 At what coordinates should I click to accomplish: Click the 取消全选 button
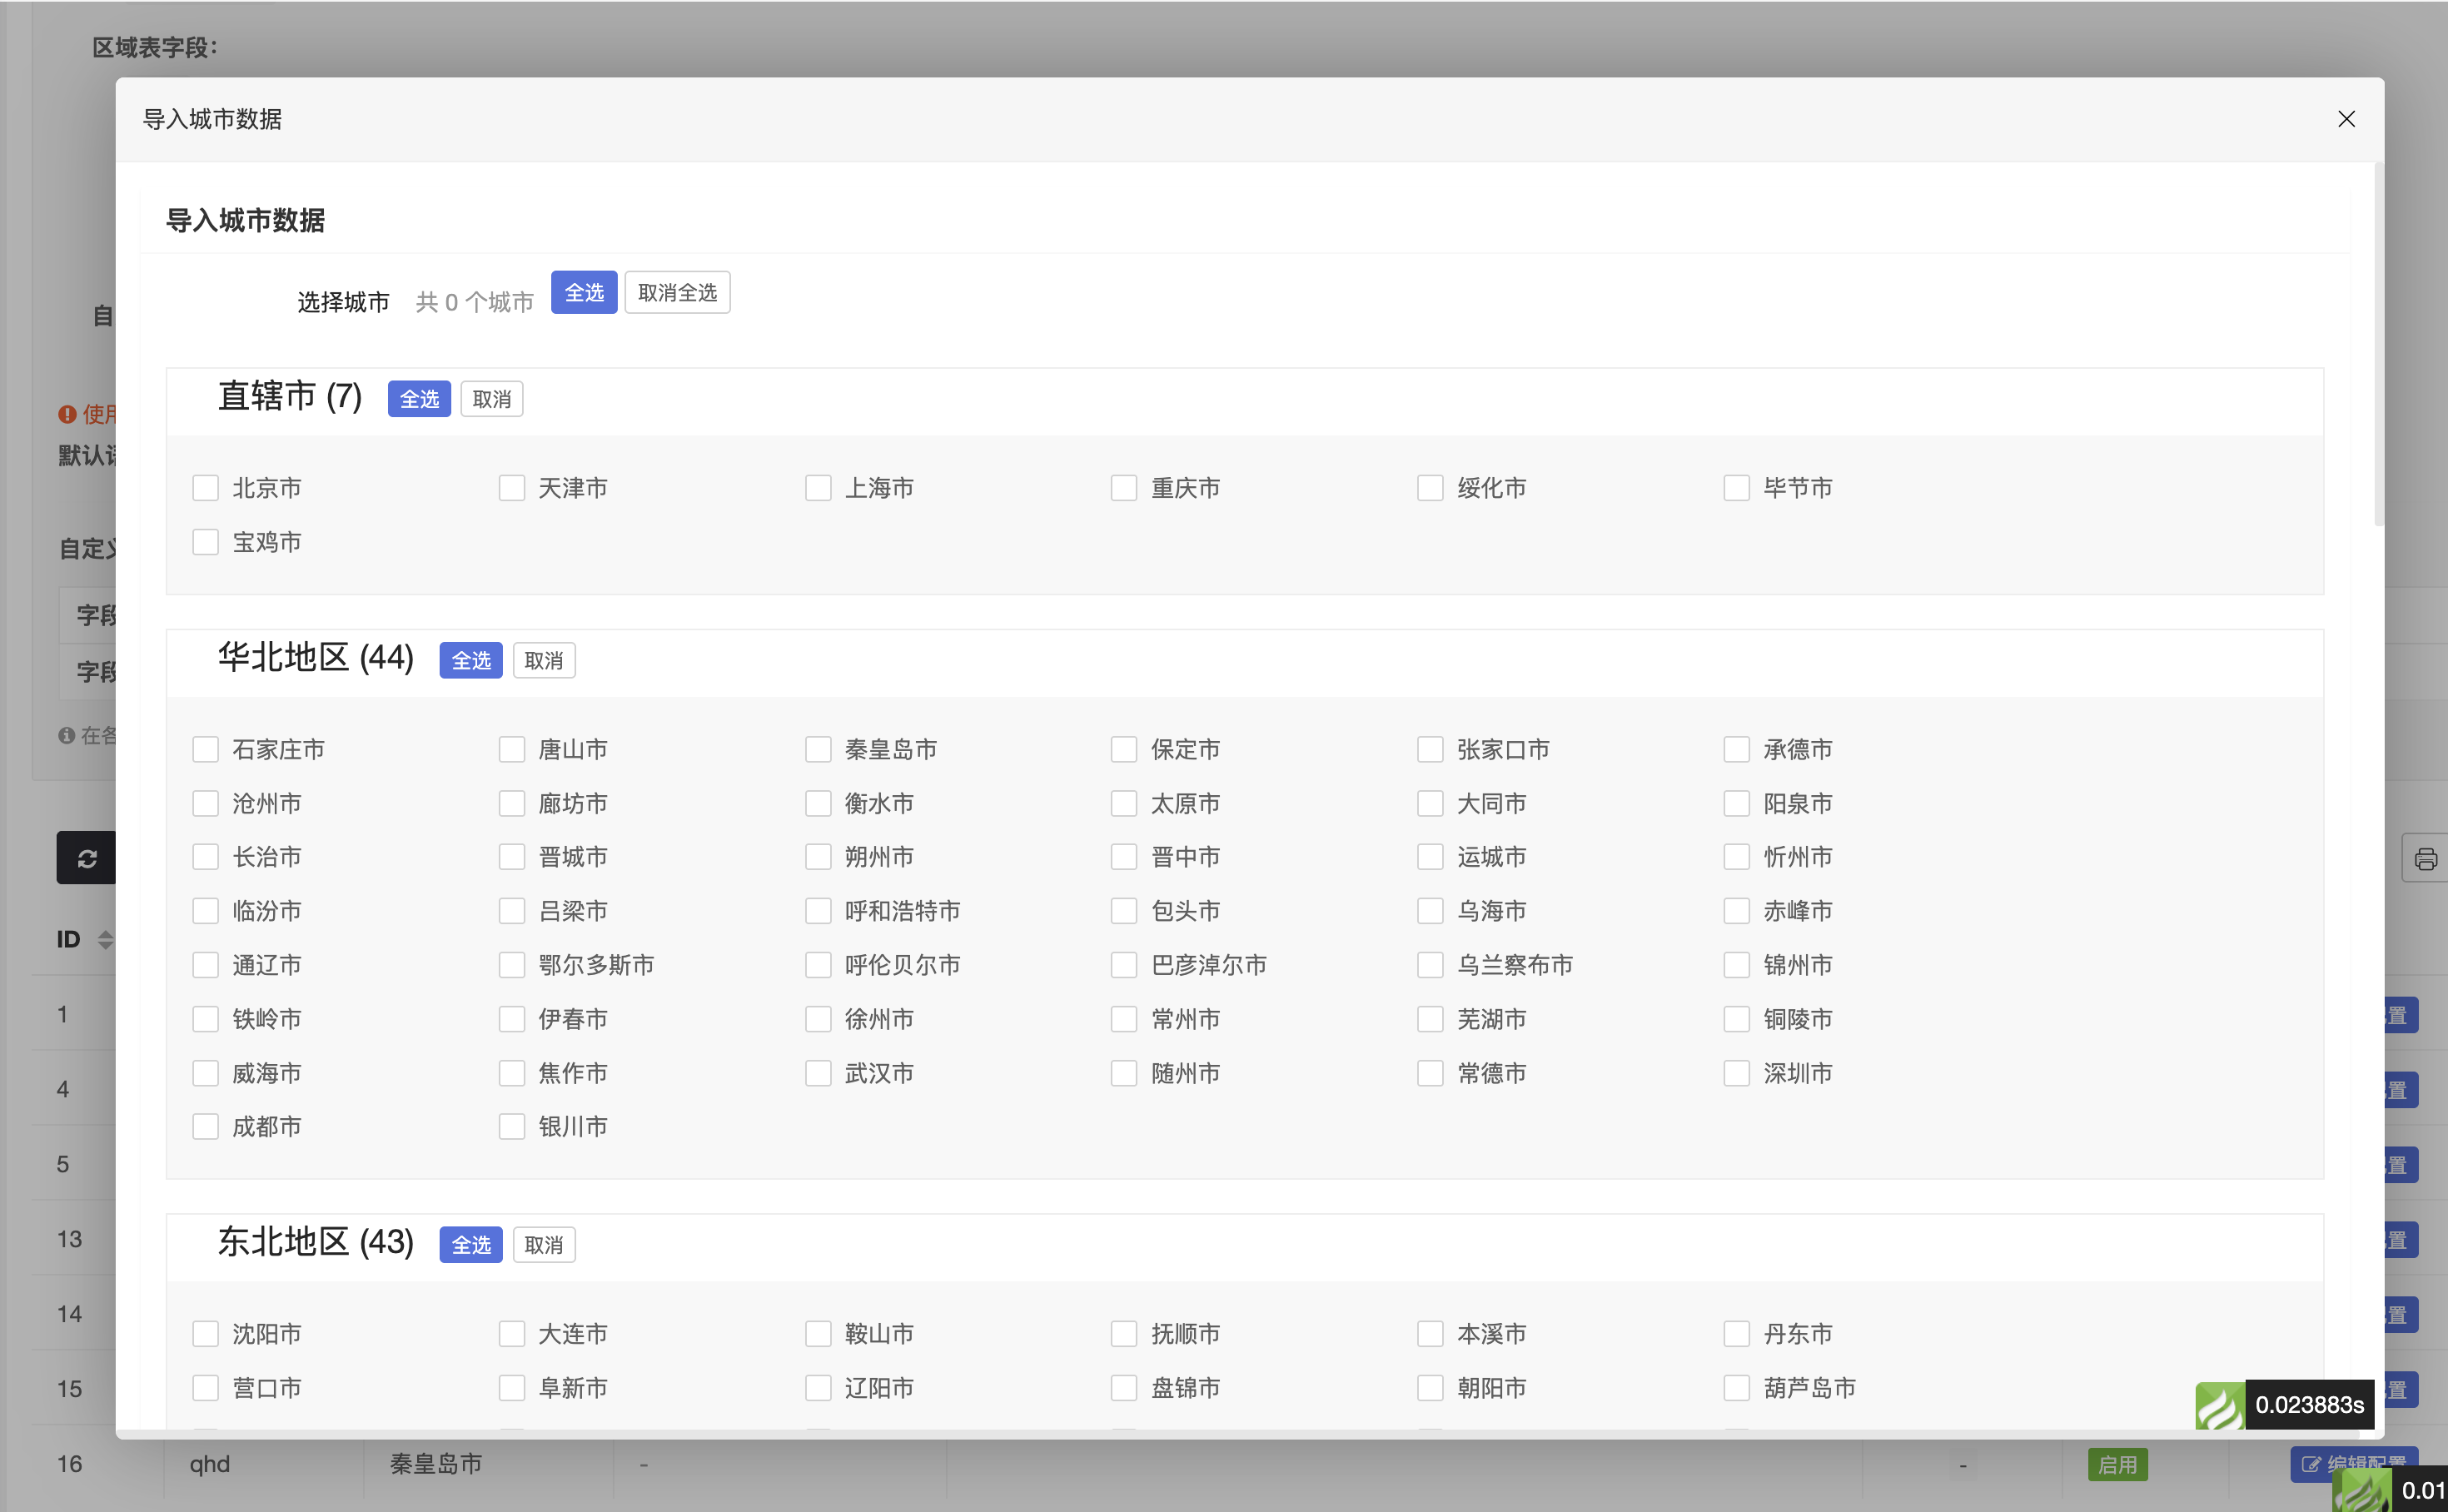point(677,292)
